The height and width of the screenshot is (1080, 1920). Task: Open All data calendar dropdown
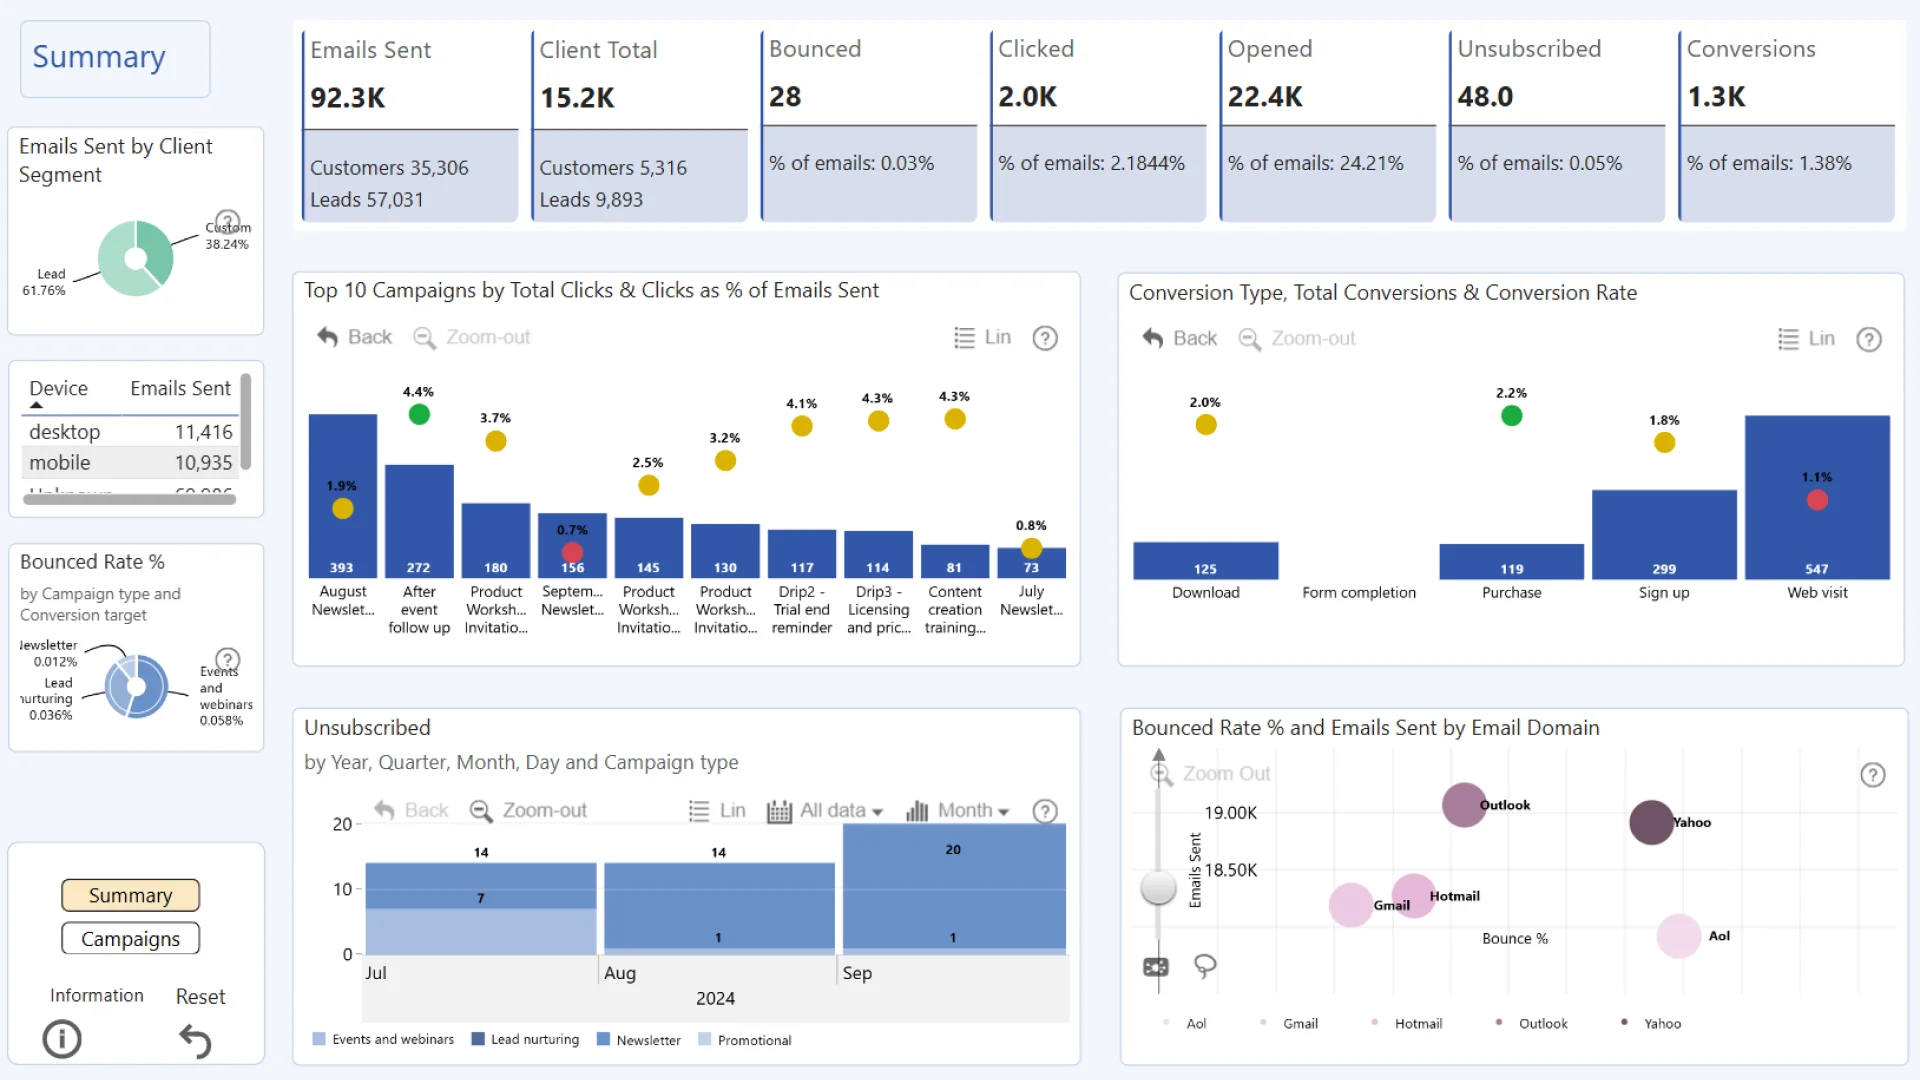coord(825,811)
